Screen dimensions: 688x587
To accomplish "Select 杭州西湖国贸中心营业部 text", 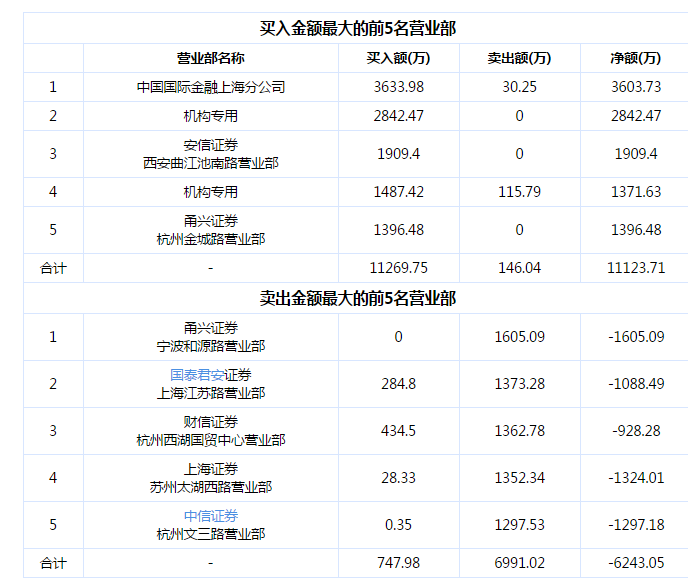I will [x=211, y=440].
